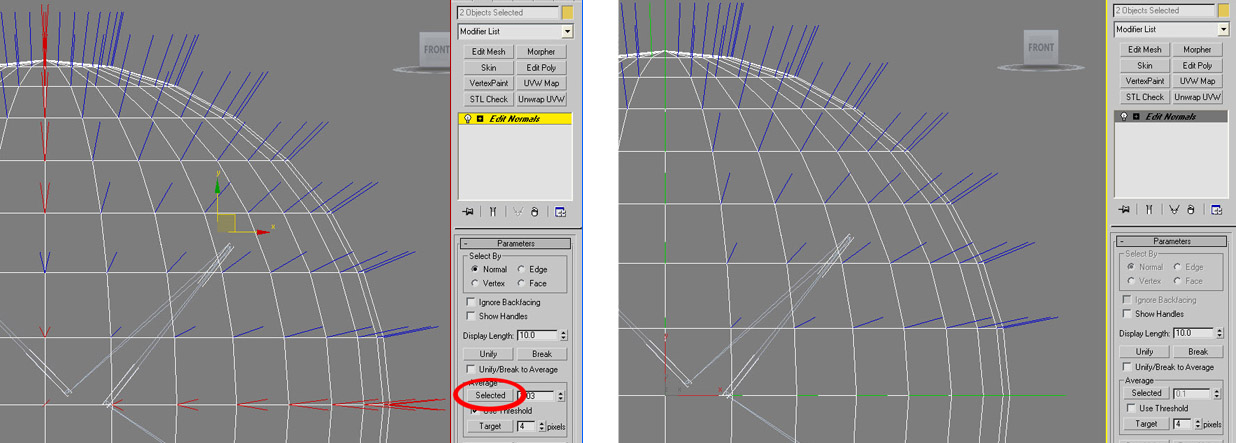Click the circled Selected button under Average
This screenshot has height=443, width=1236.
point(490,395)
